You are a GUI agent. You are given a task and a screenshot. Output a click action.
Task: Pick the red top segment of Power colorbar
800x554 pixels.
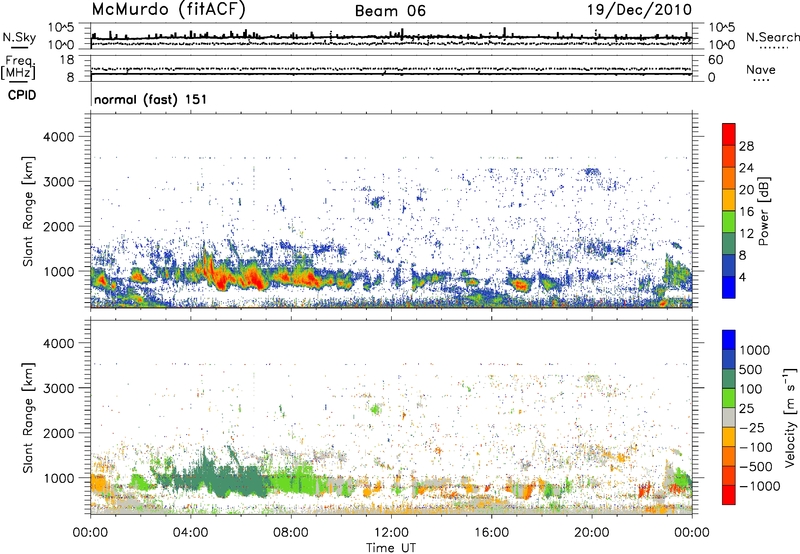pyautogui.click(x=729, y=134)
